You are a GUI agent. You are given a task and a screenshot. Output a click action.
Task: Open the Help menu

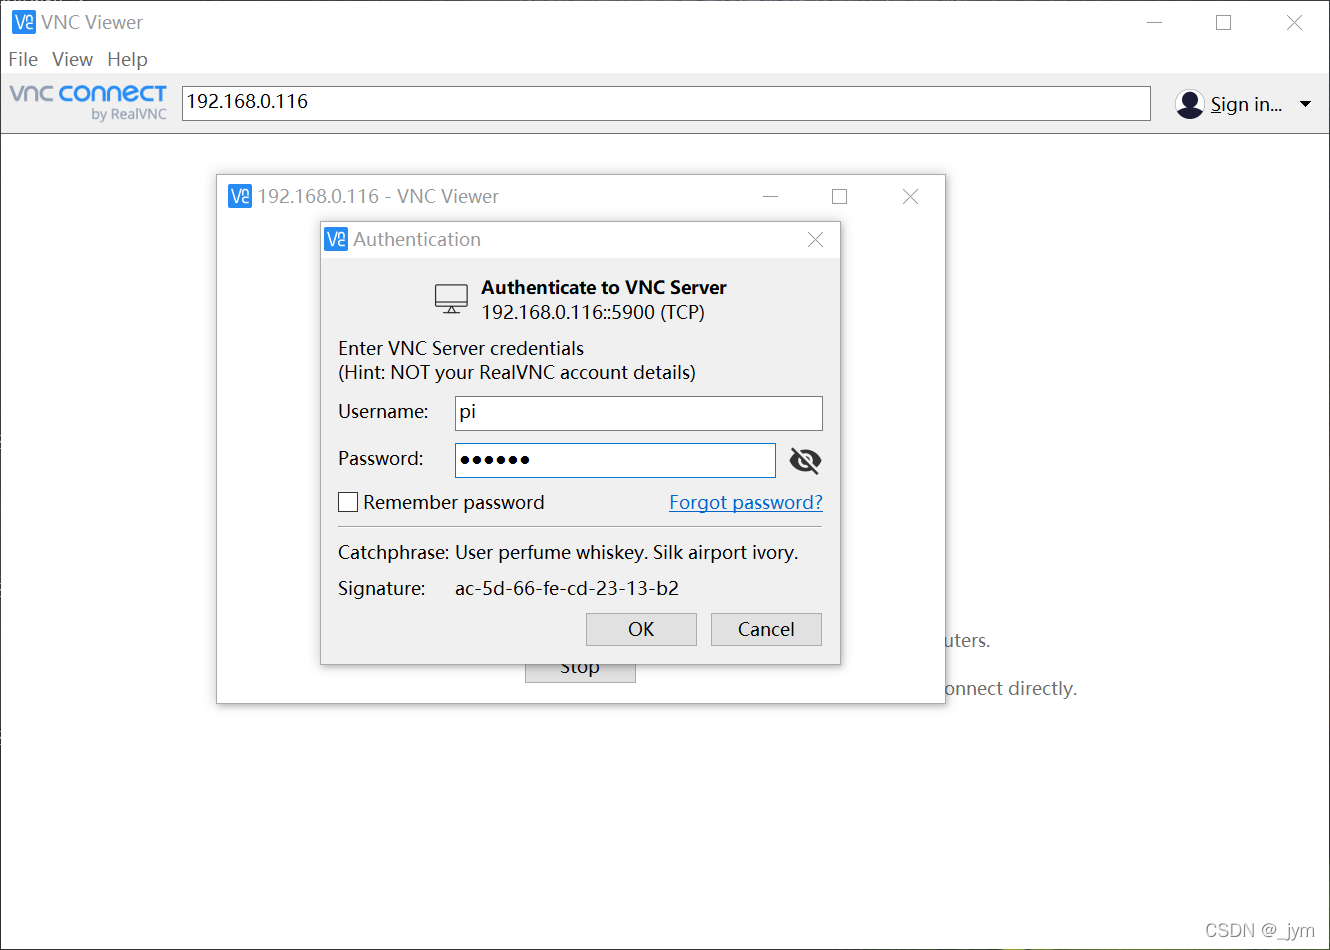(x=127, y=59)
